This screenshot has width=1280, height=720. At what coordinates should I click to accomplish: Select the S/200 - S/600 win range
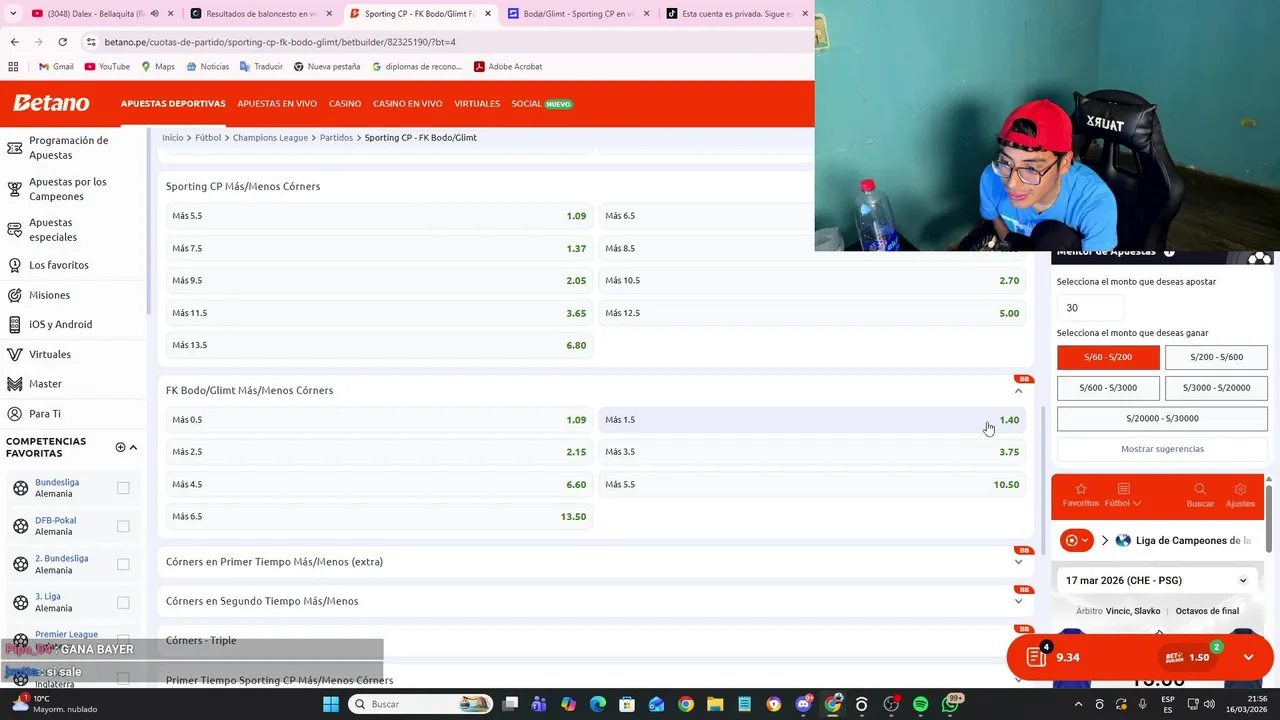tap(1216, 357)
